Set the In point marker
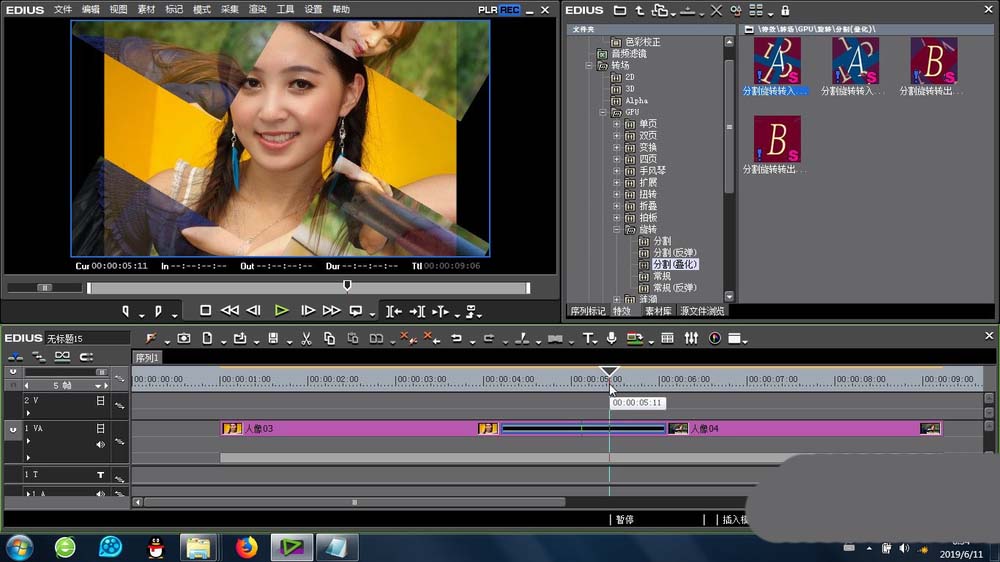 [x=126, y=311]
